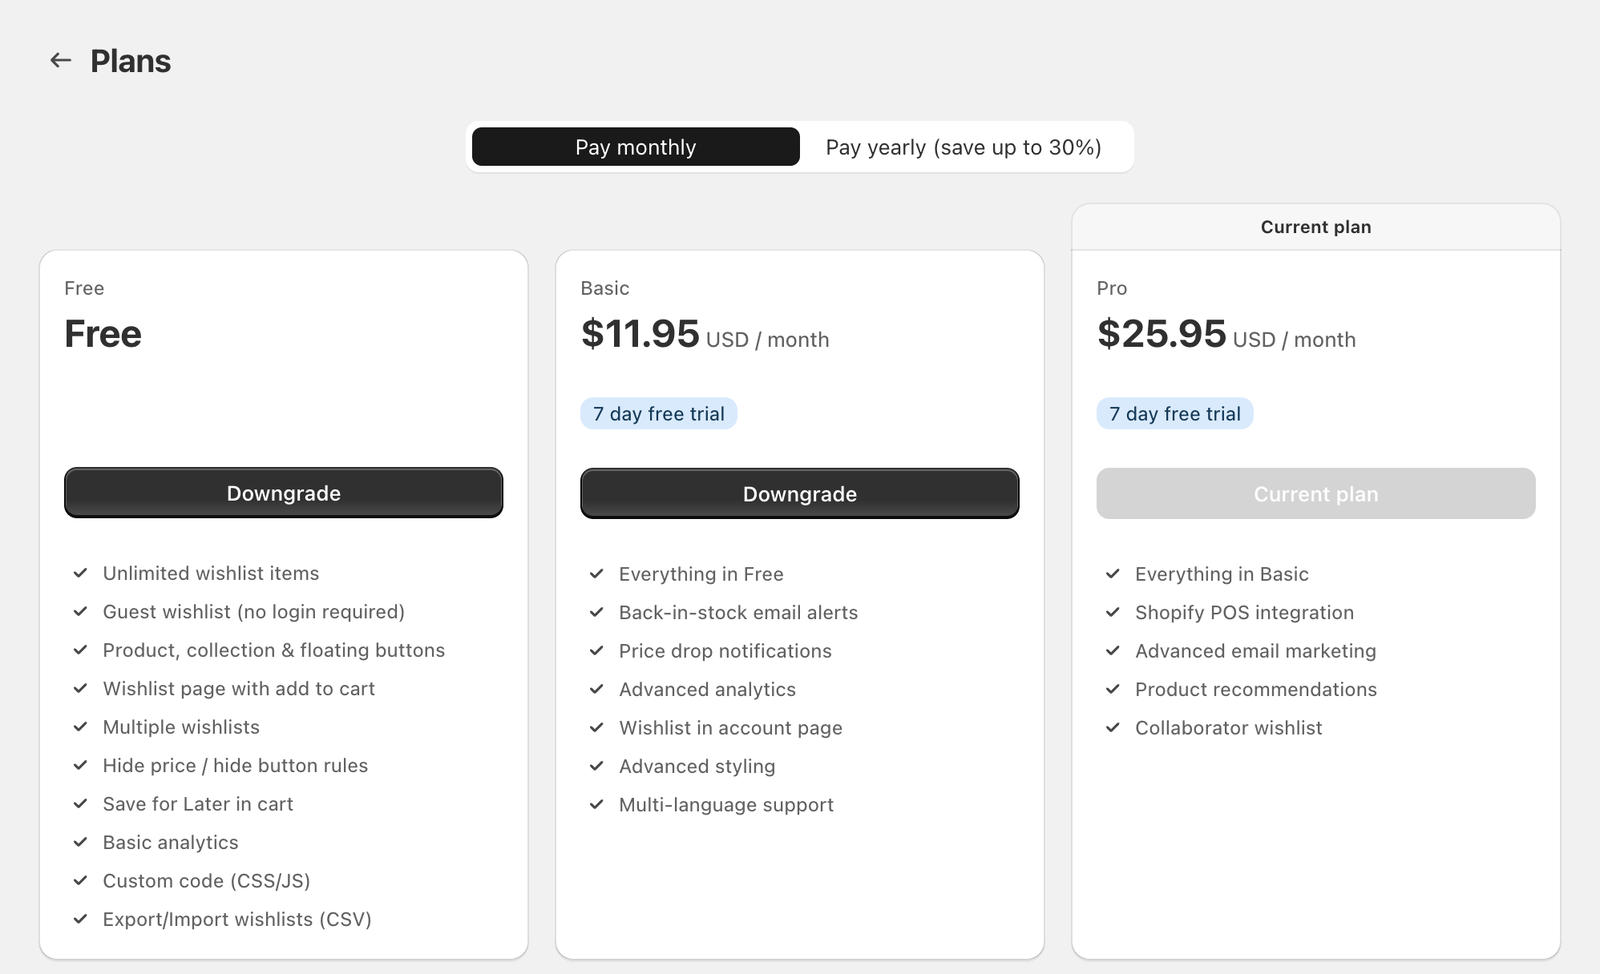The image size is (1600, 974).
Task: Click the disabled Current plan button
Action: point(1316,494)
